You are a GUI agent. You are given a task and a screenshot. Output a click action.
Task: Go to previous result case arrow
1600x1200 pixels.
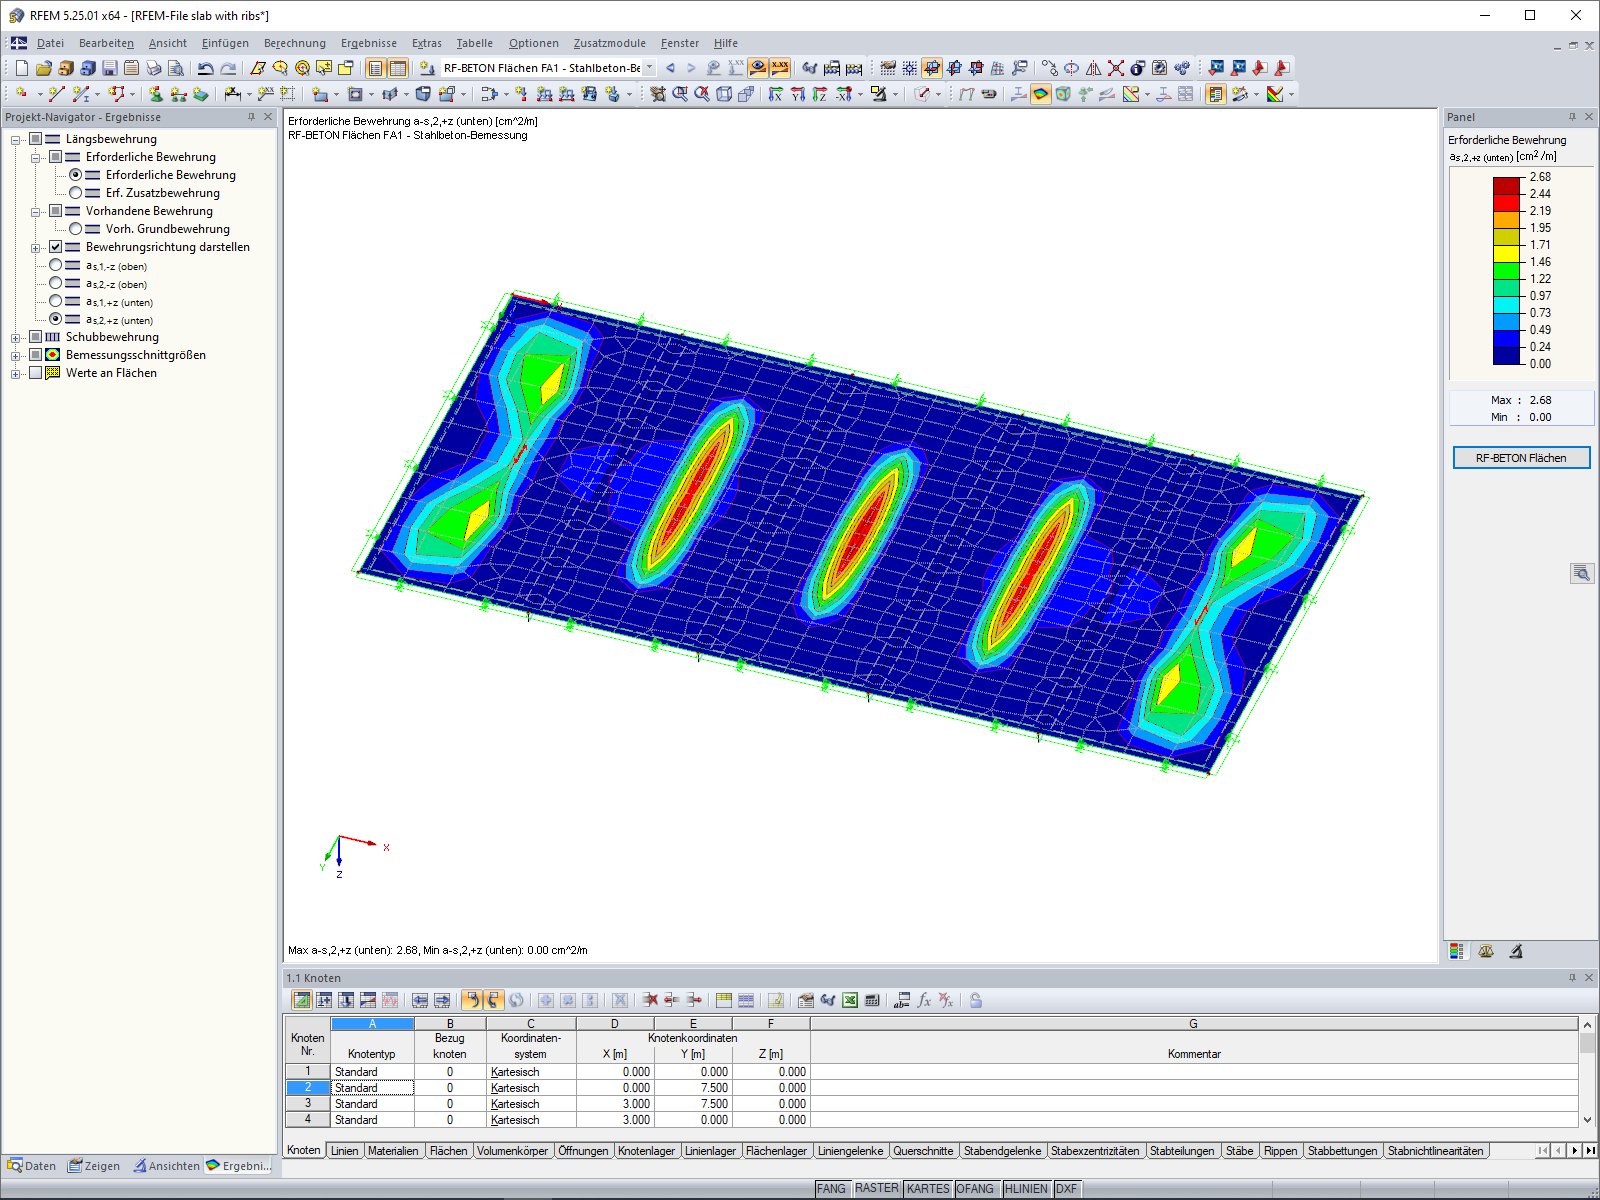(x=670, y=68)
